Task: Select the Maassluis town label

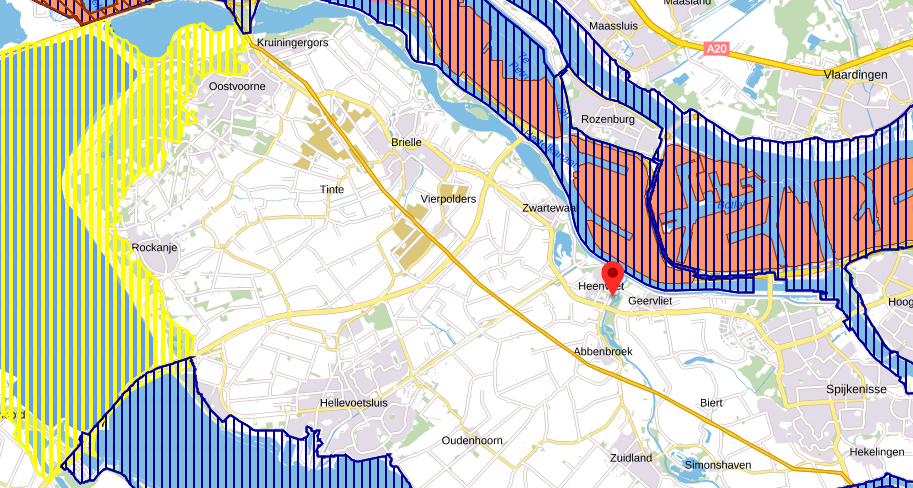Action: 614,26
